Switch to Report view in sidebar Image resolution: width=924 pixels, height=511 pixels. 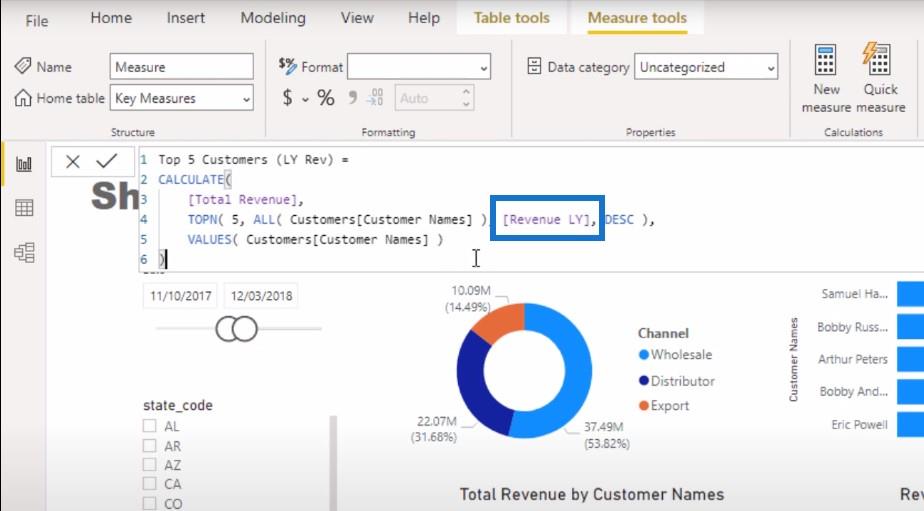tap(24, 164)
